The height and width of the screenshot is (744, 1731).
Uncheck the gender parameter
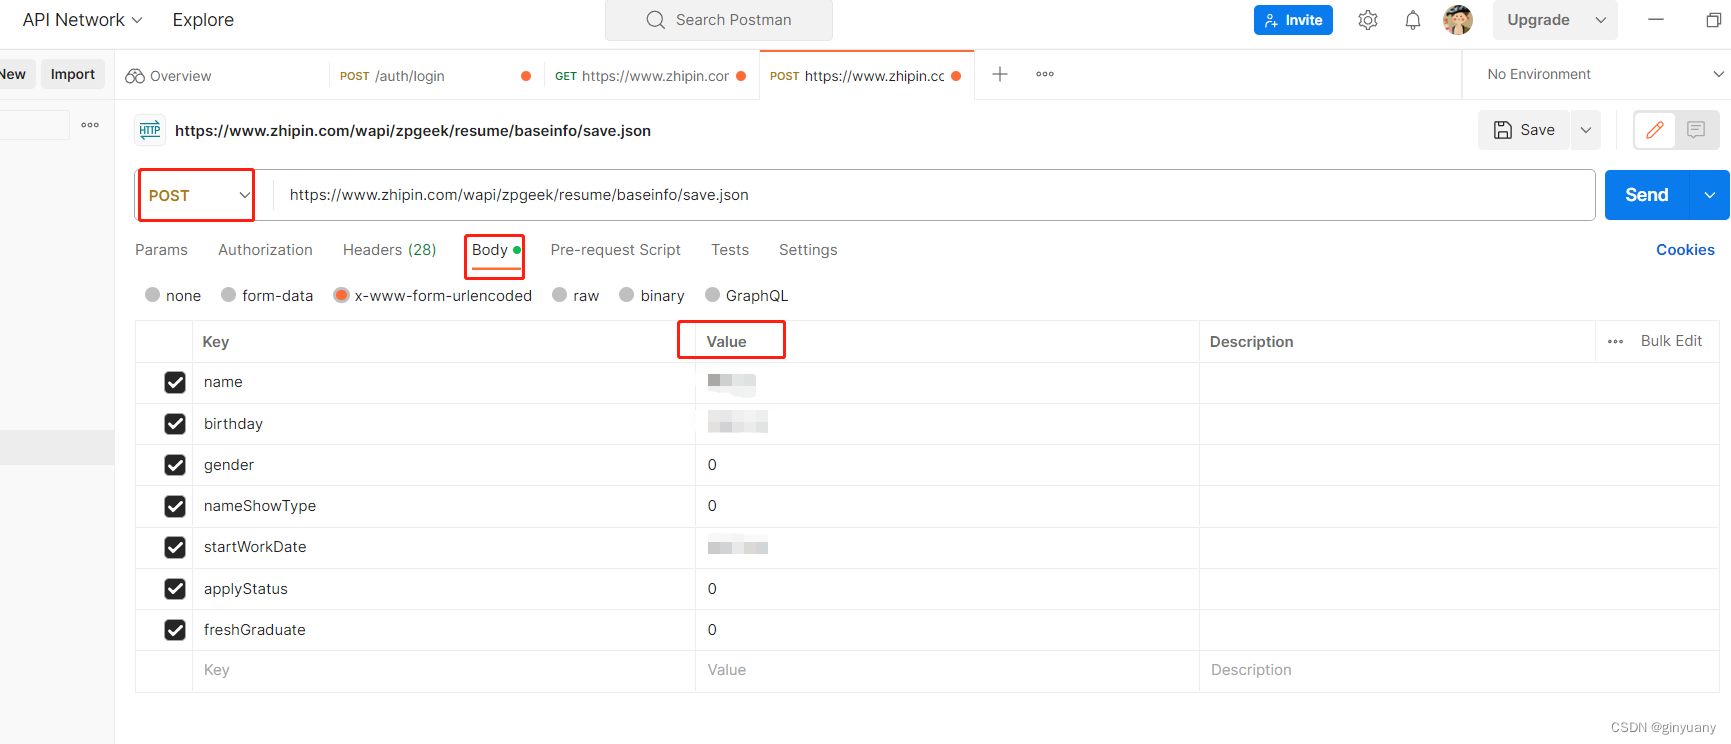(175, 465)
